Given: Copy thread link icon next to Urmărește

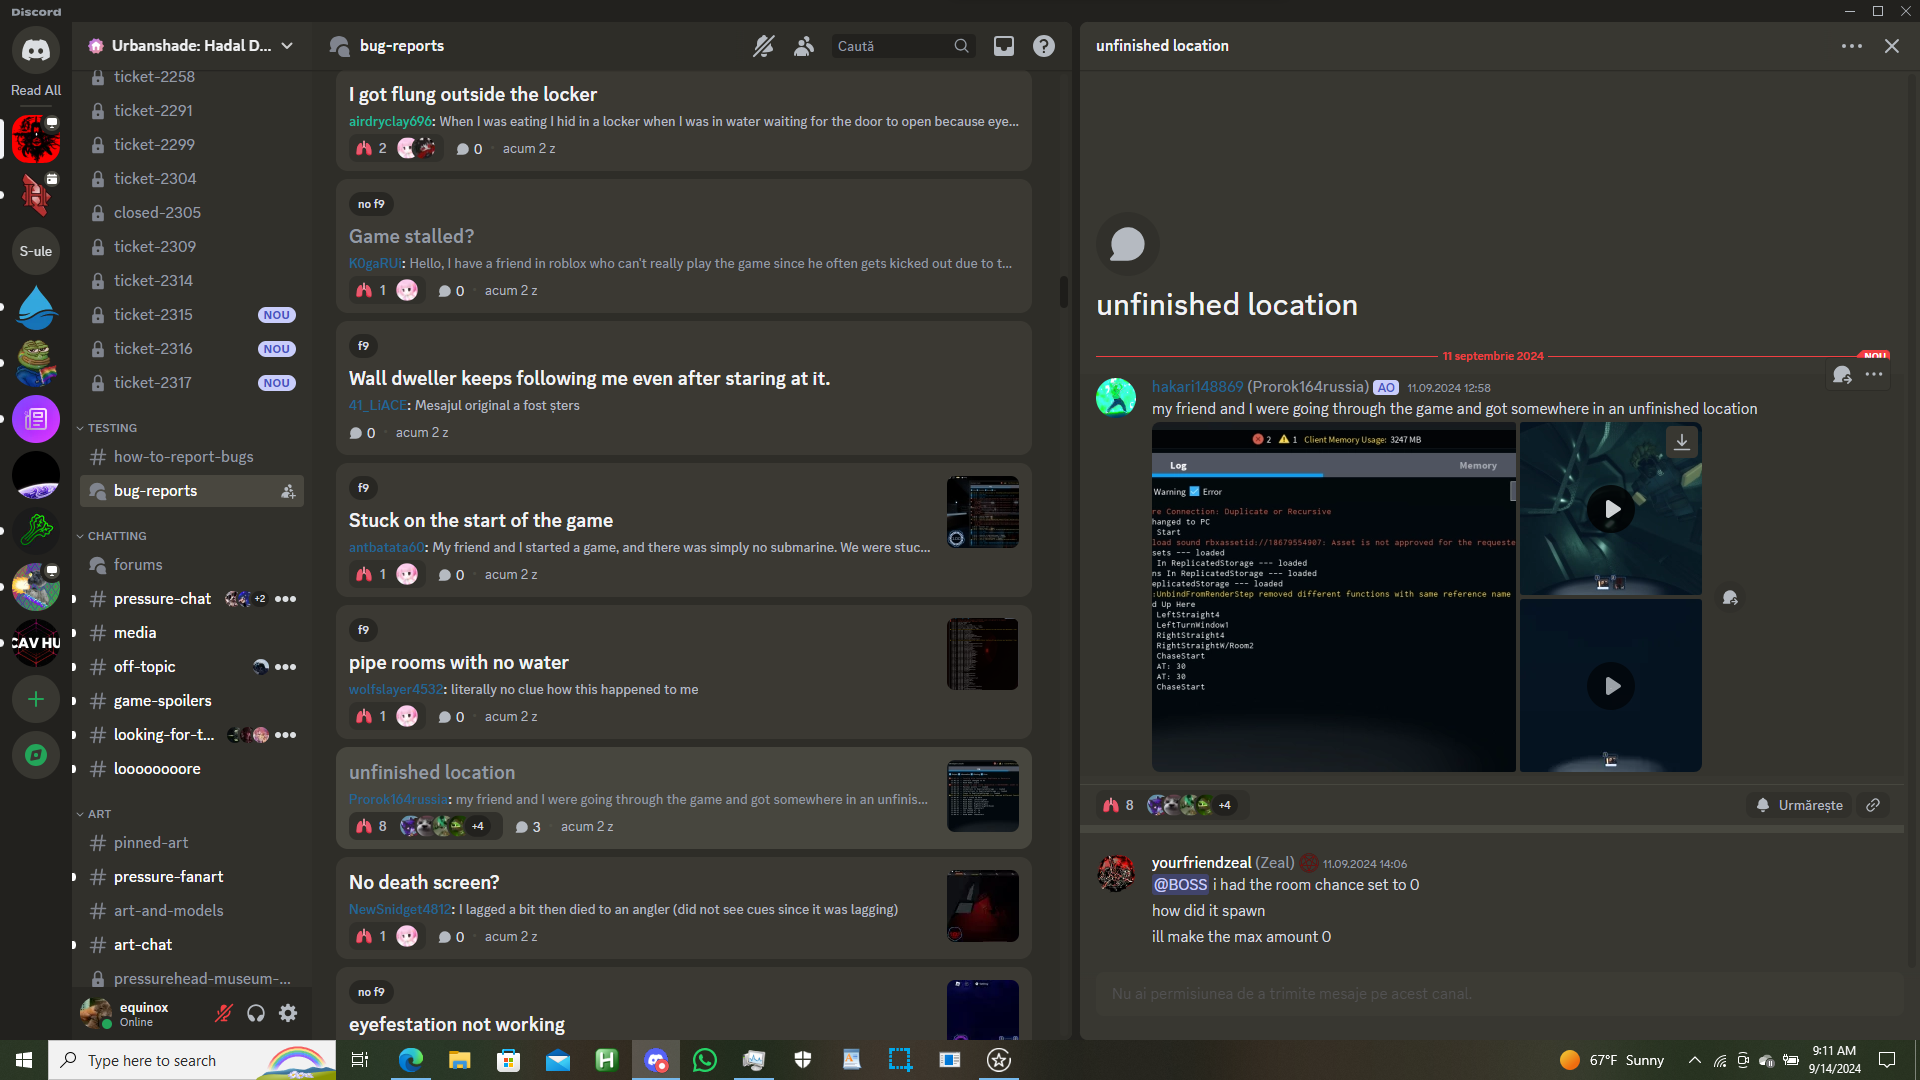Looking at the screenshot, I should 1873,805.
